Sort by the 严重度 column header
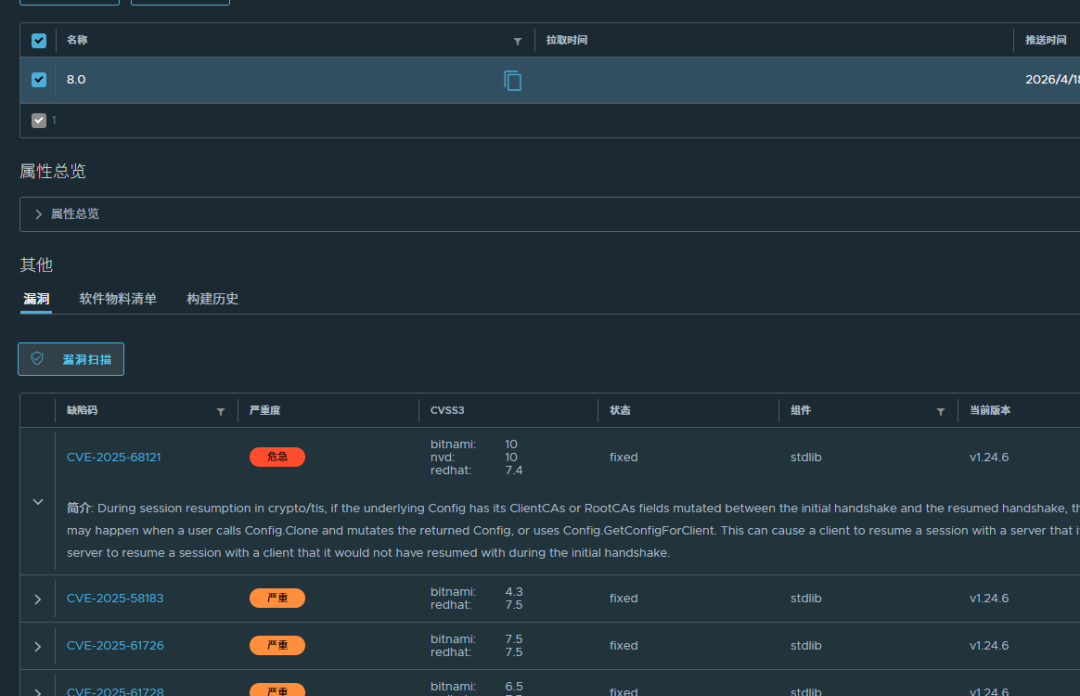This screenshot has width=1080, height=696. coord(264,411)
